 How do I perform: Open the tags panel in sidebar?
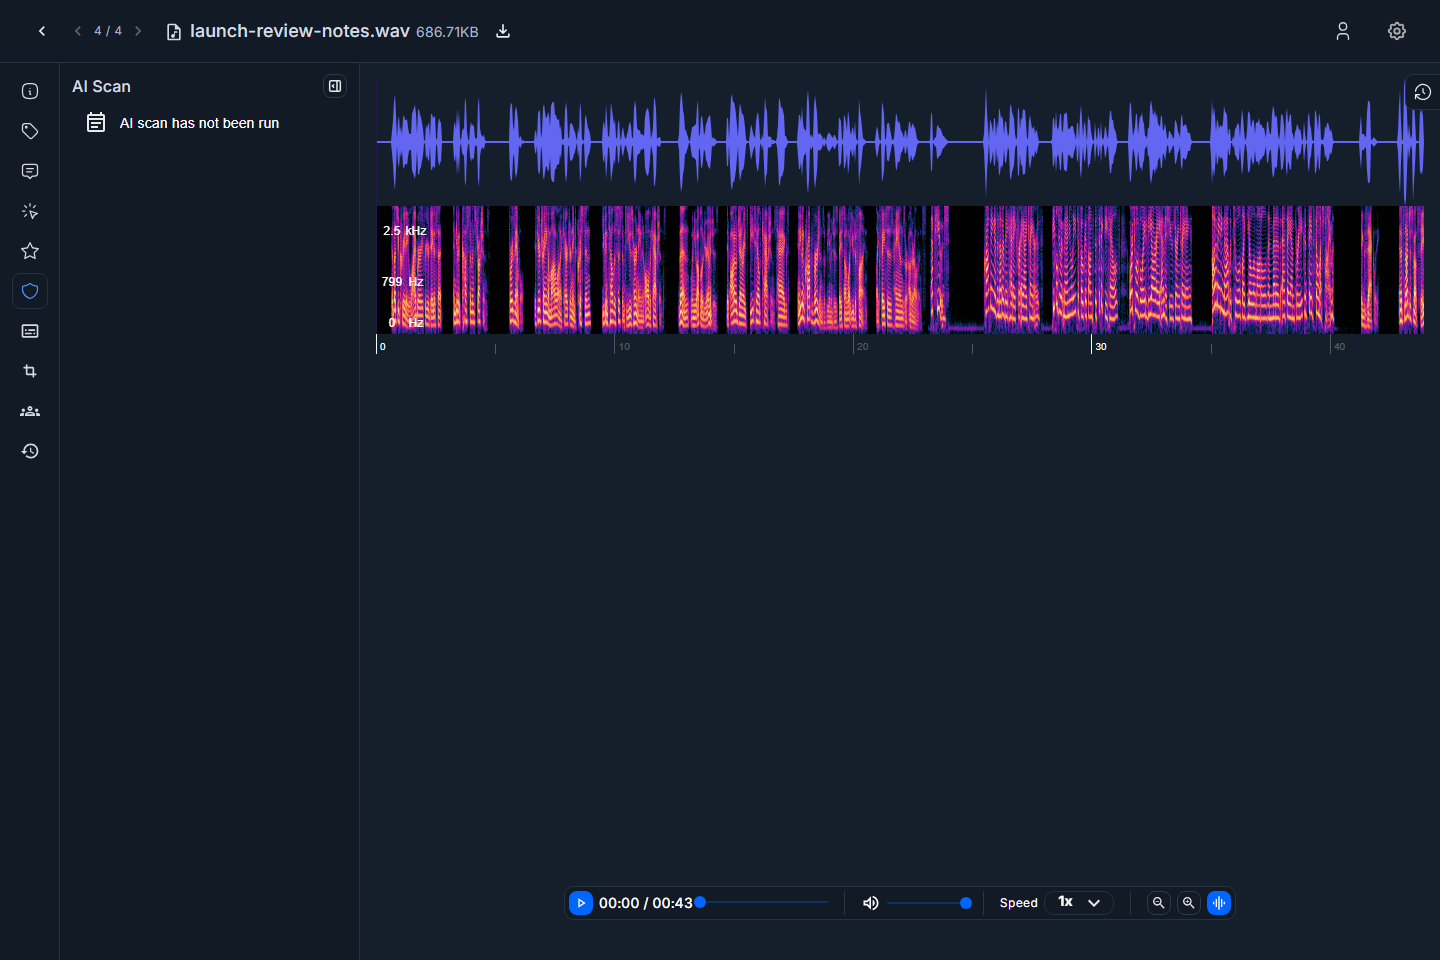(30, 131)
